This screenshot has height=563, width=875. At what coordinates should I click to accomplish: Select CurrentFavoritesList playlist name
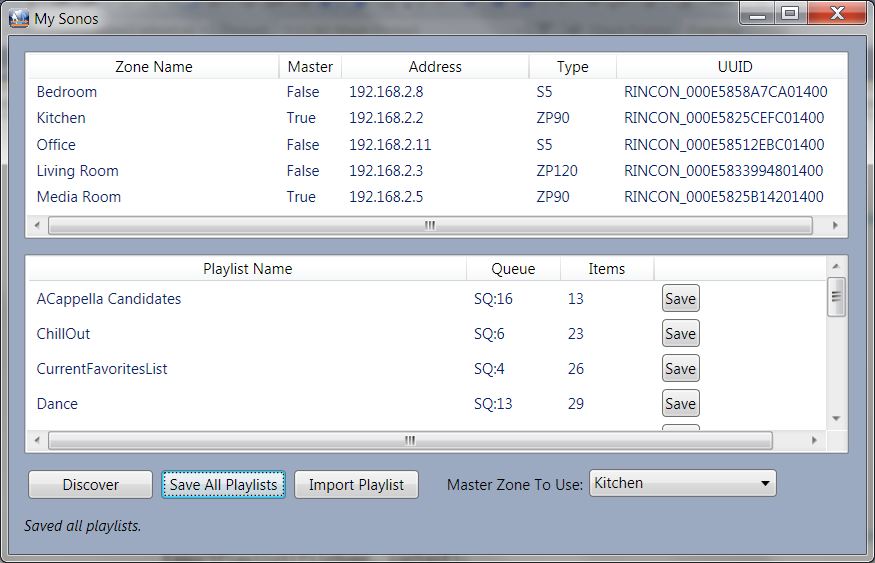(102, 369)
